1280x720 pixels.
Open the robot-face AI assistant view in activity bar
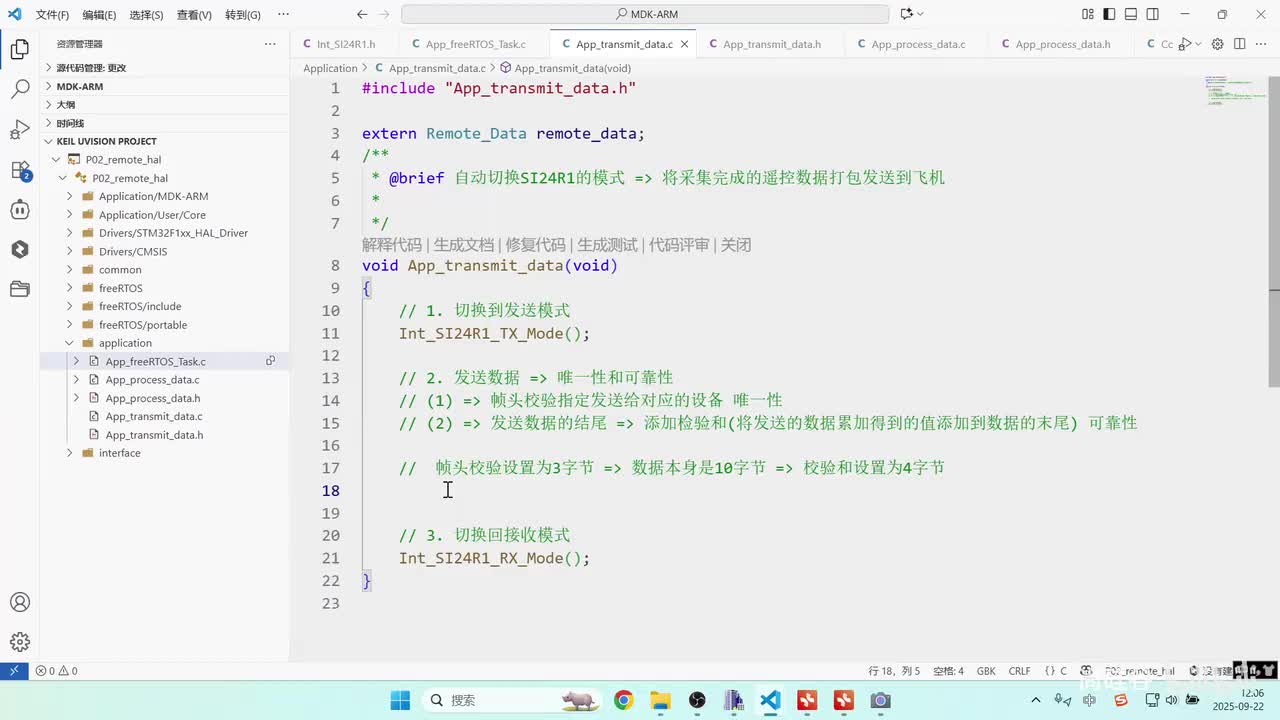pos(19,209)
